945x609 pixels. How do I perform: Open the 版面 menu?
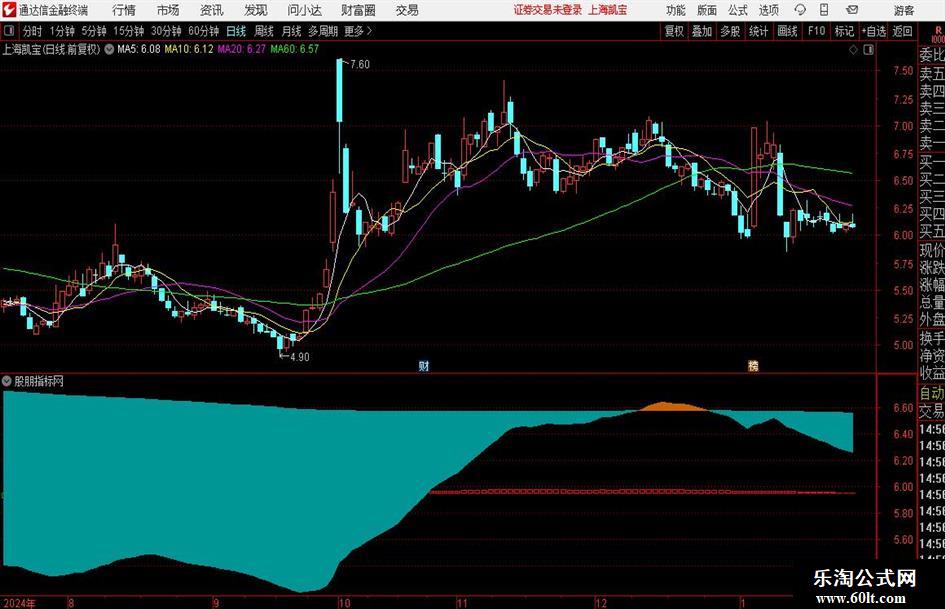pos(706,10)
